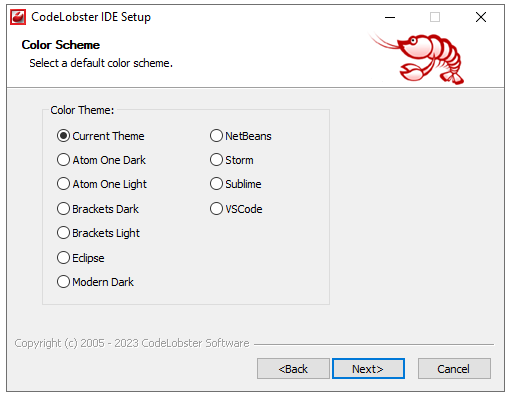The width and height of the screenshot is (510, 394).
Task: Select the Eclipse color theme
Action: coord(80,258)
